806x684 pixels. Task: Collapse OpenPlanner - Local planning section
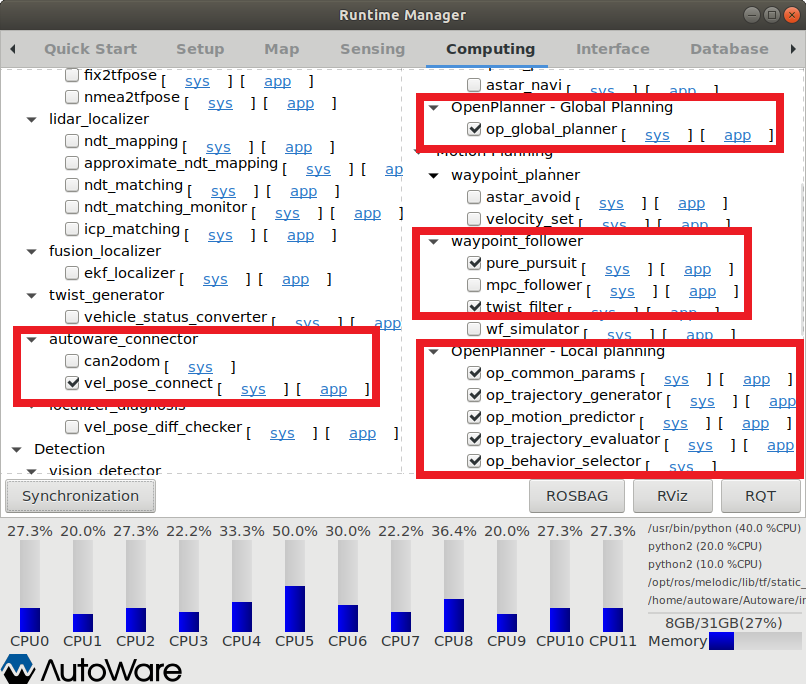coord(433,352)
